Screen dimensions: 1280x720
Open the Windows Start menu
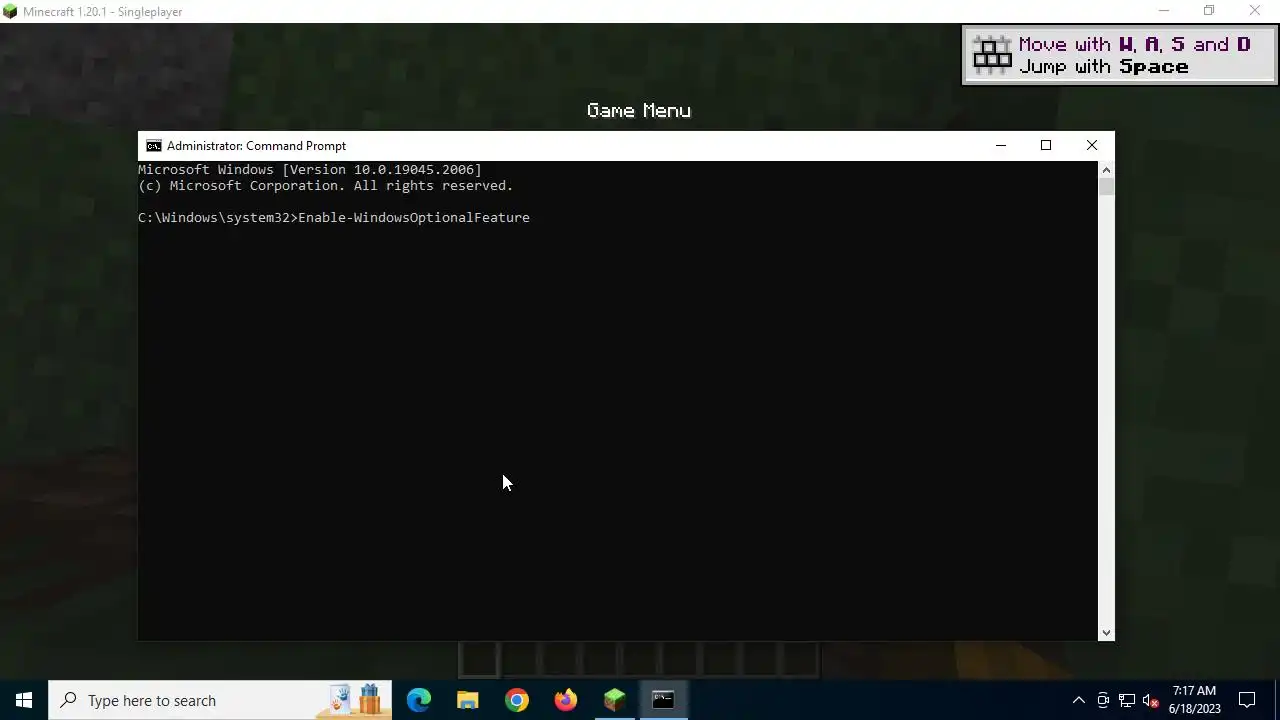24,700
